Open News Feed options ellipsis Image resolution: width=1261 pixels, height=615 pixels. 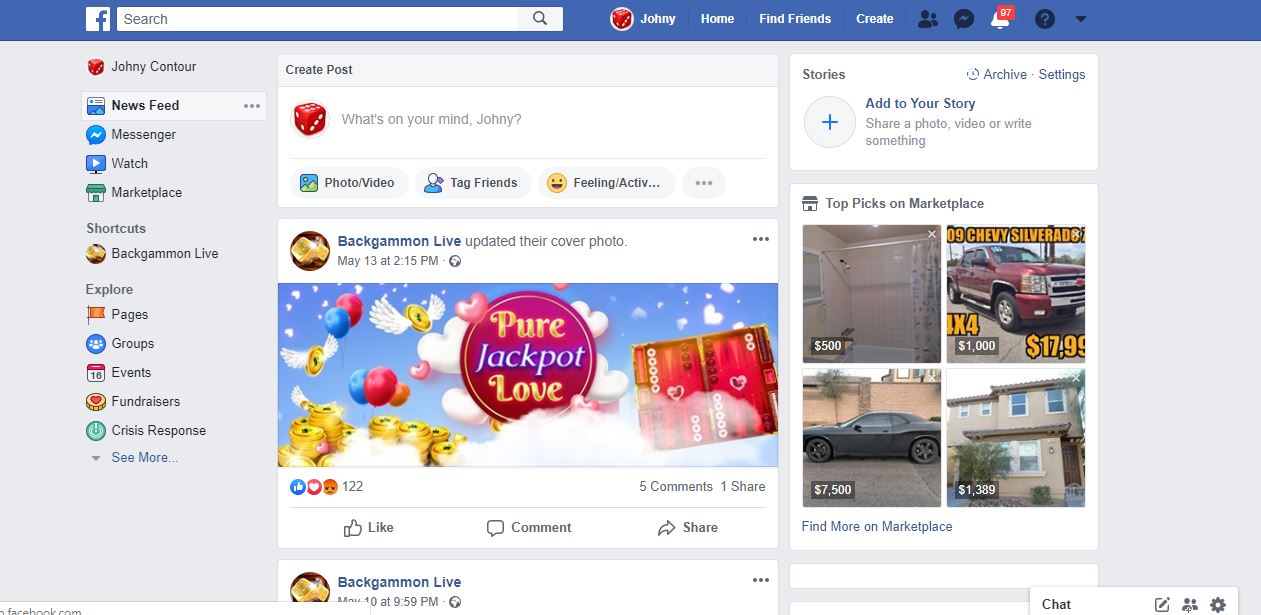[x=252, y=106]
